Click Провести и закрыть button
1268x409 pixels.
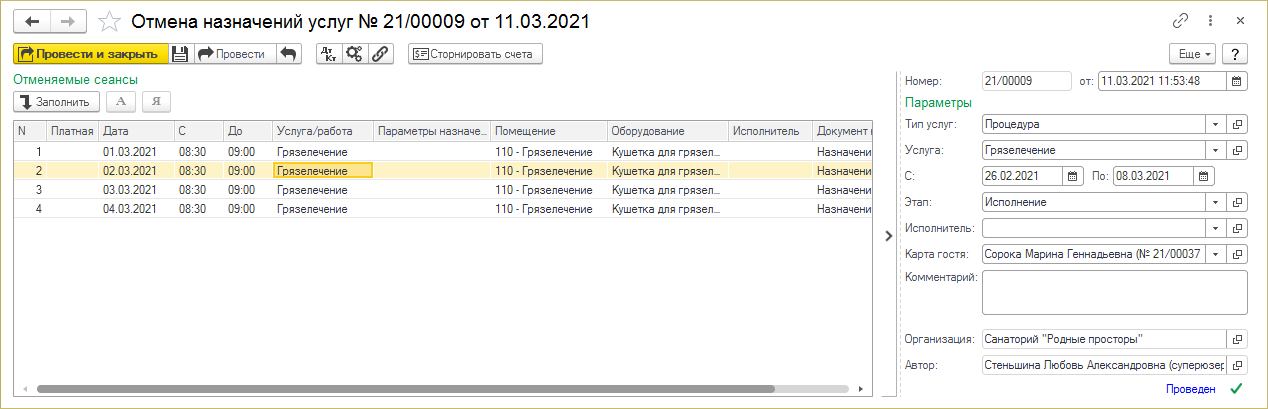click(x=90, y=54)
